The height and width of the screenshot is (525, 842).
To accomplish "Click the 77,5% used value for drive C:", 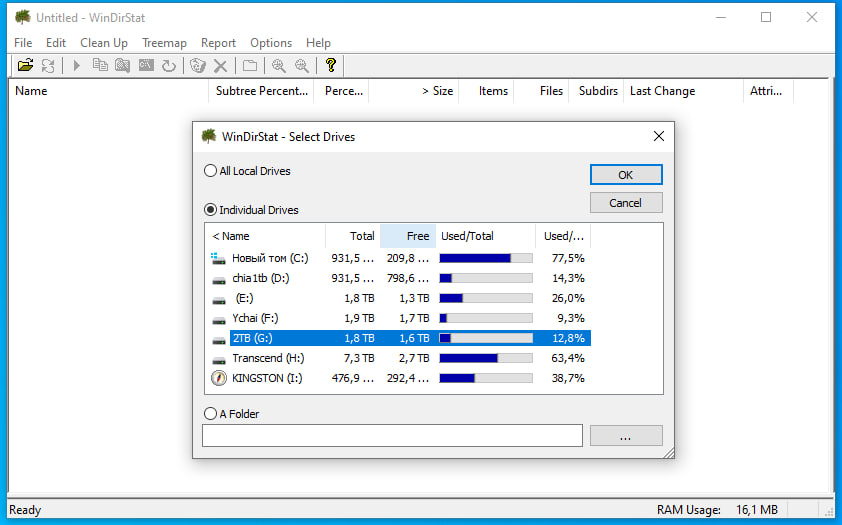I will [x=568, y=258].
